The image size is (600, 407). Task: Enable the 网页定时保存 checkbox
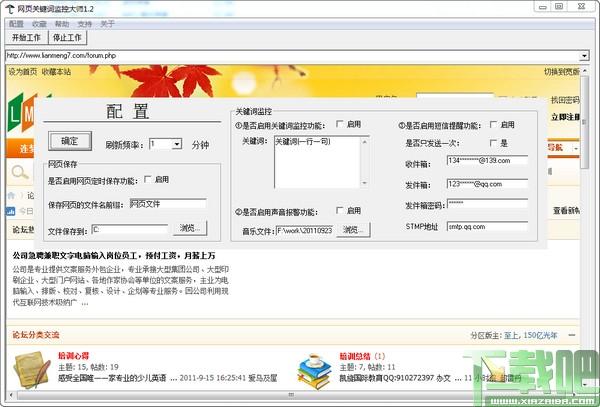[148, 179]
